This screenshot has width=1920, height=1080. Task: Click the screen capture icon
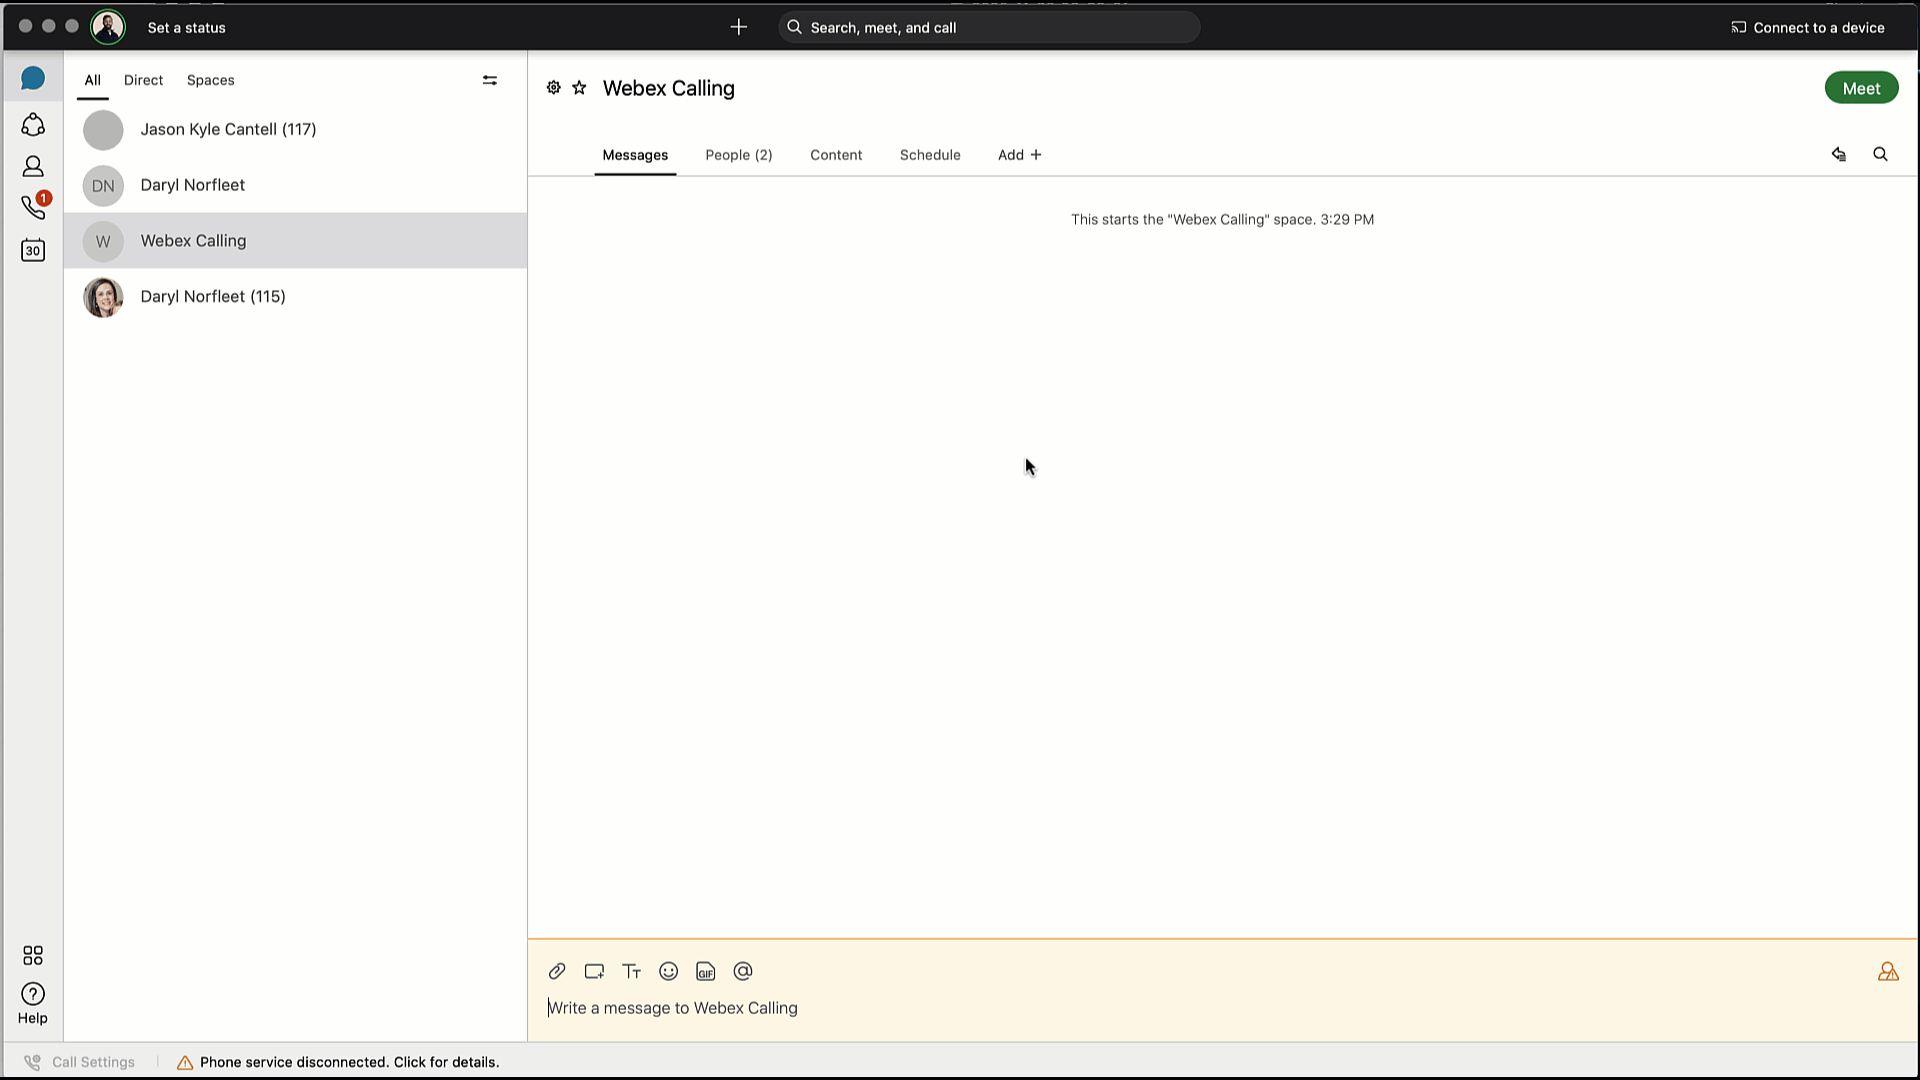(x=594, y=971)
